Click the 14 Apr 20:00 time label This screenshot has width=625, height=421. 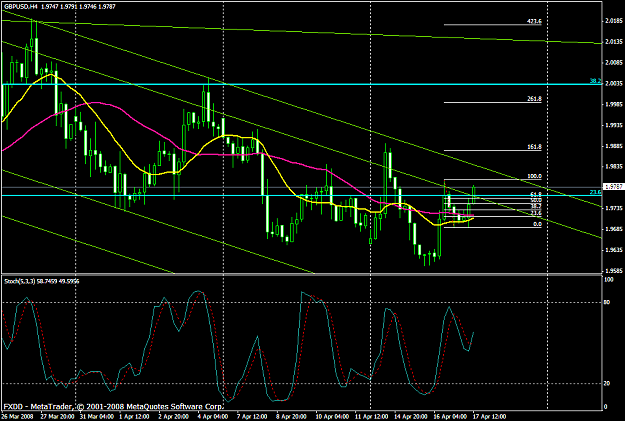click(411, 417)
